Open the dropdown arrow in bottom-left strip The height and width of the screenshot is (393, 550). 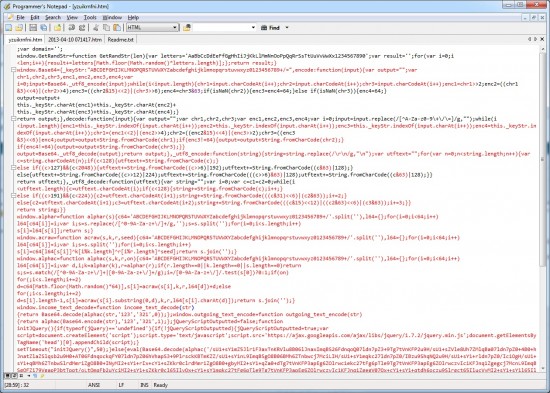coord(28,375)
